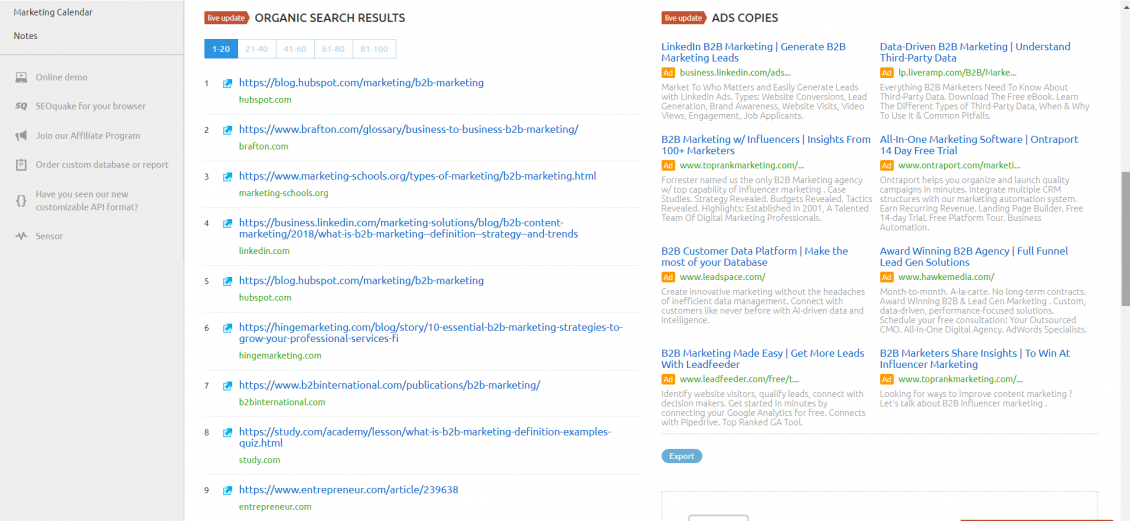Open study.com academy lesson URL
This screenshot has width=1130, height=521.
click(424, 437)
